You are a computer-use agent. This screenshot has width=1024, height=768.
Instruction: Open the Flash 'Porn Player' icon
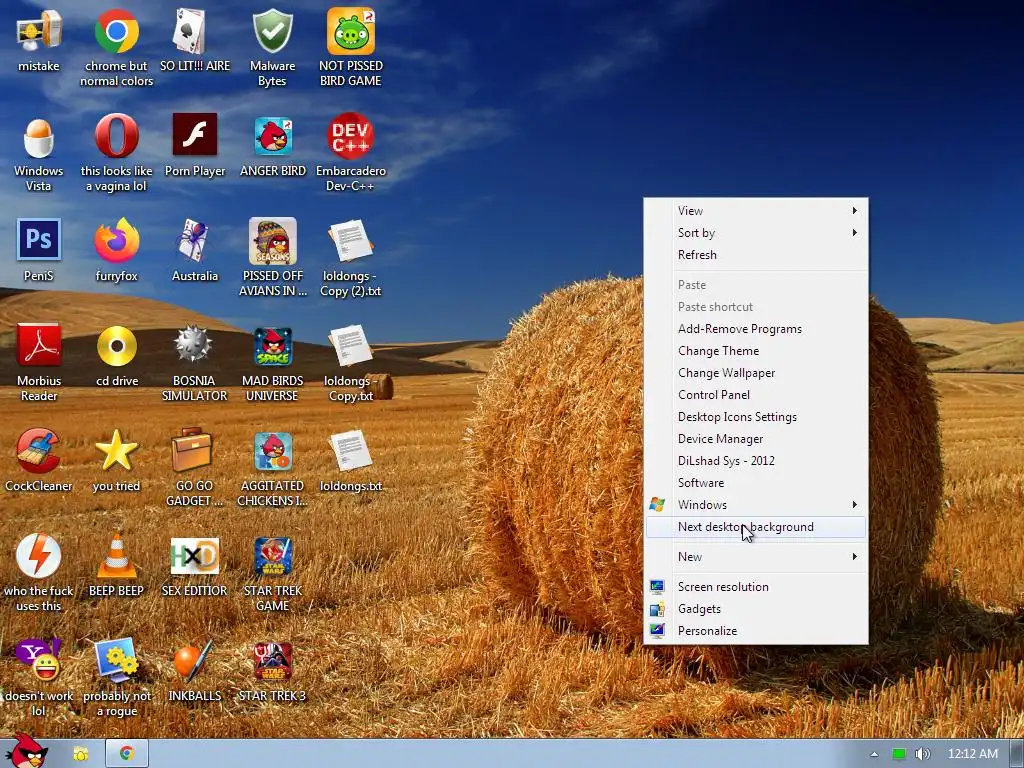point(195,135)
